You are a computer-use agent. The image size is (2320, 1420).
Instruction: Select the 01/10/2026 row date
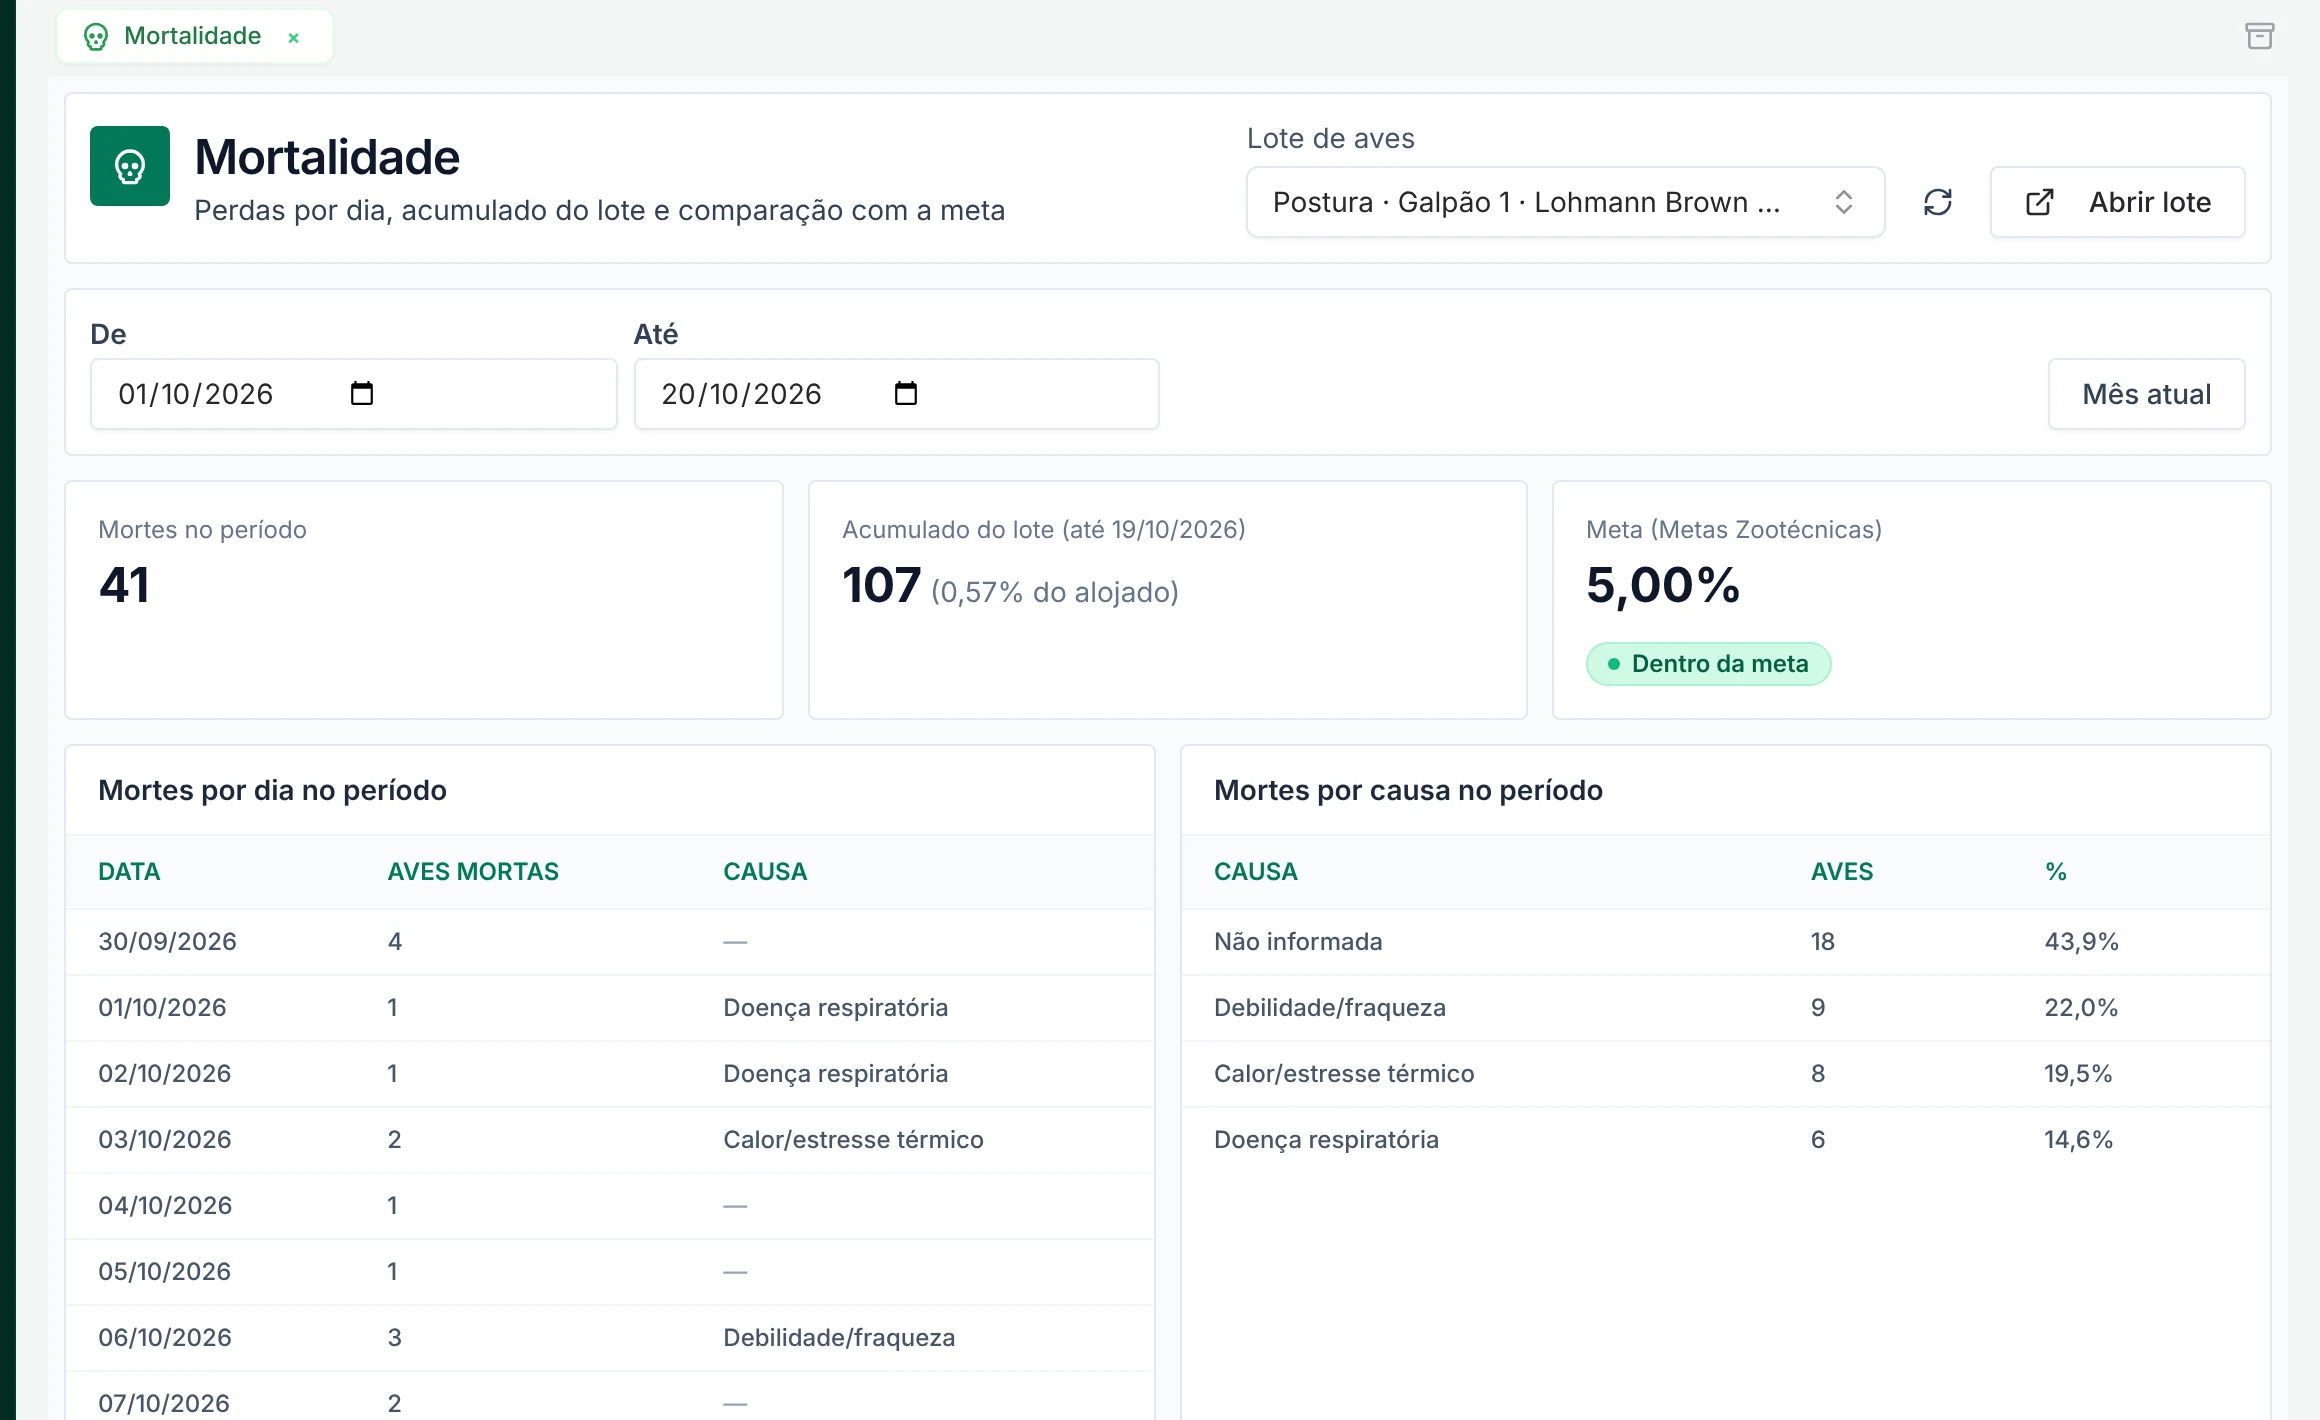162,1008
